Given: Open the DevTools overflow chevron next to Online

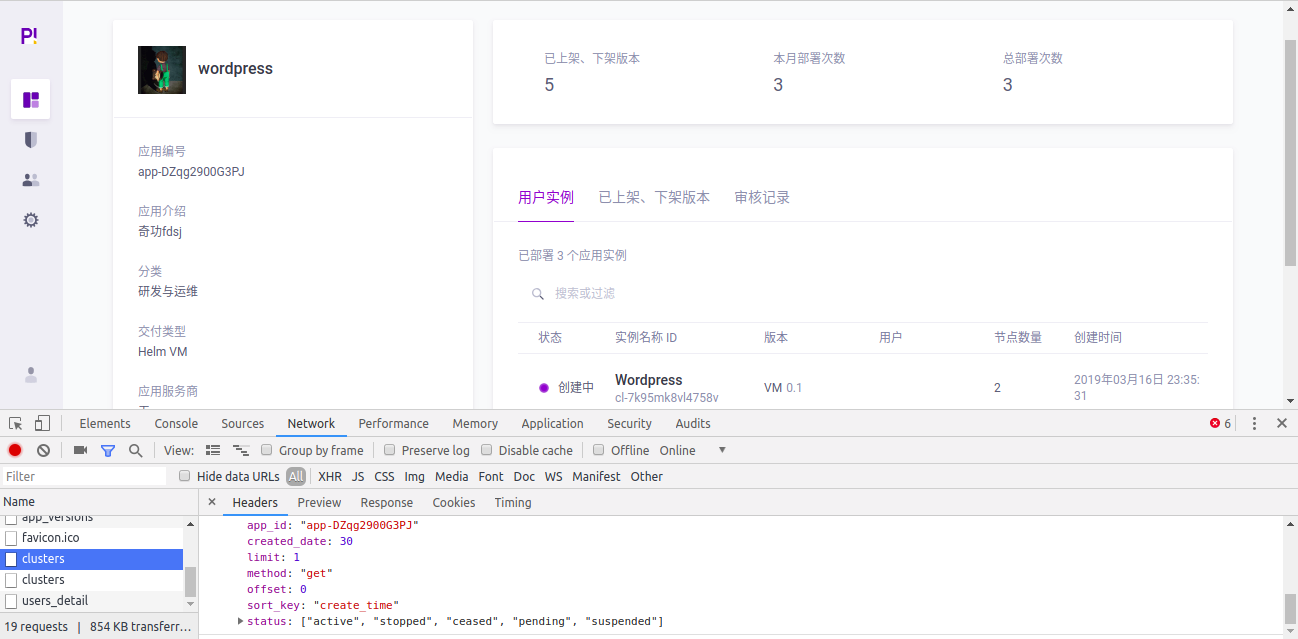Looking at the screenshot, I should (722, 450).
